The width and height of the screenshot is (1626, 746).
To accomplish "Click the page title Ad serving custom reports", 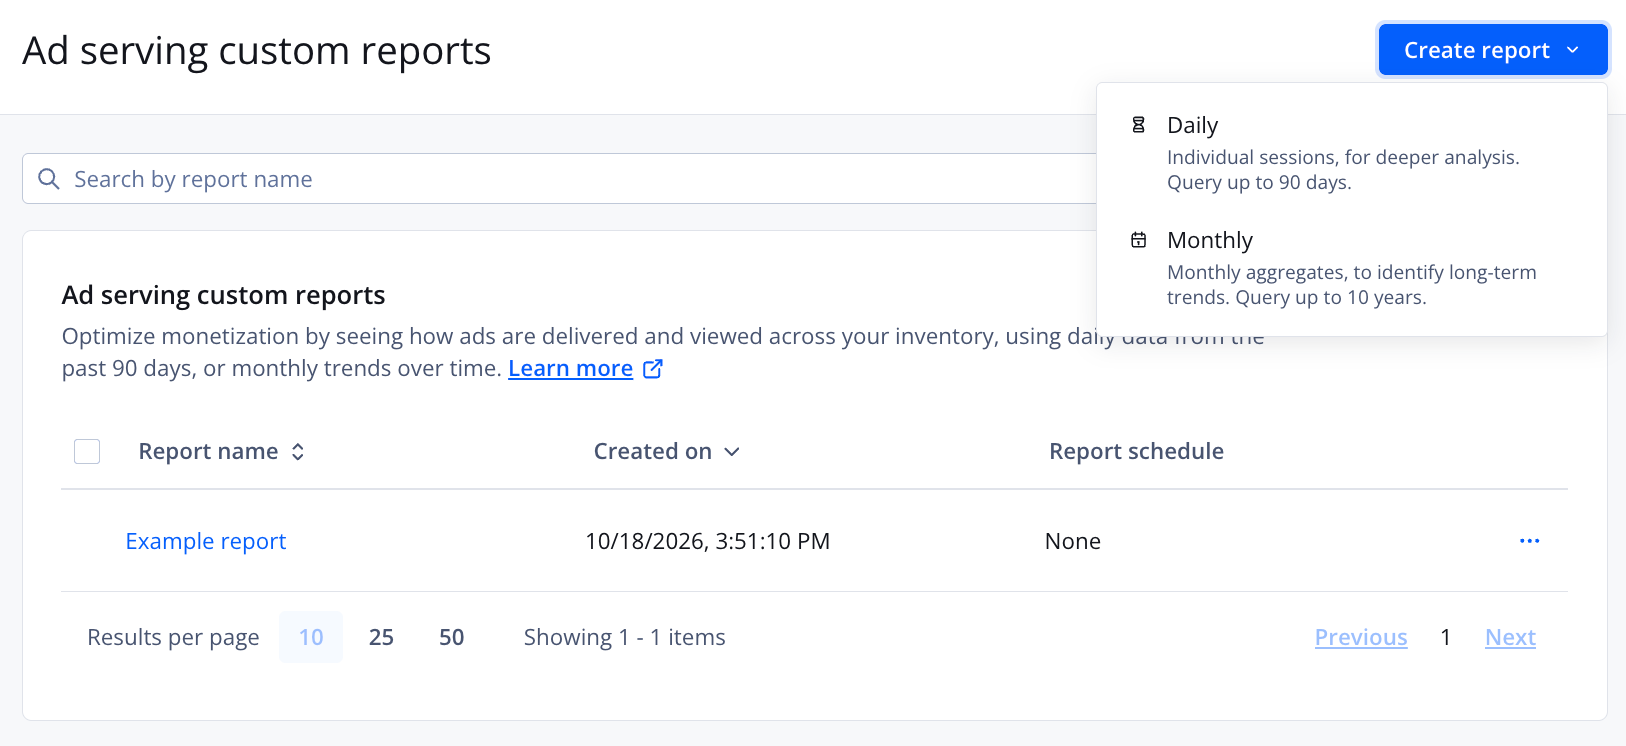I will (x=257, y=51).
